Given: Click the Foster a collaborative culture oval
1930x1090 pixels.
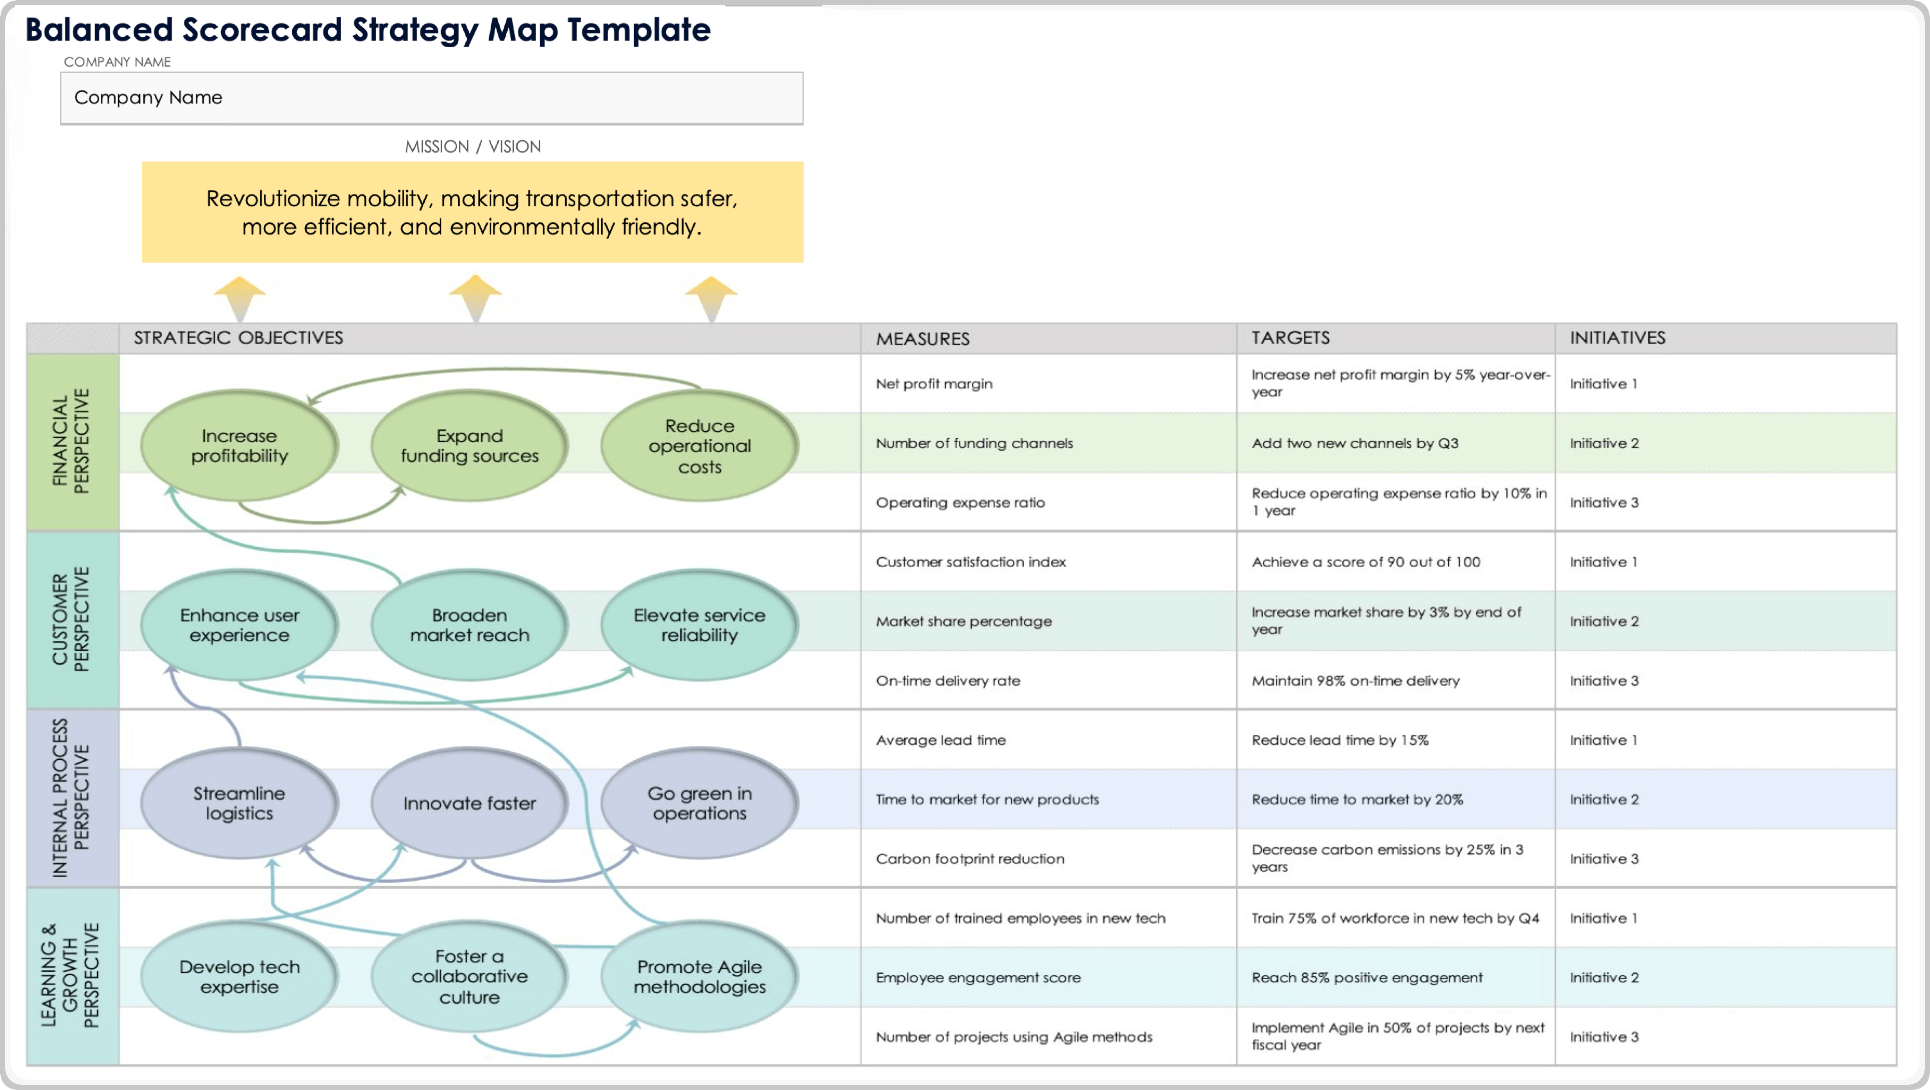Looking at the screenshot, I should click(x=469, y=977).
